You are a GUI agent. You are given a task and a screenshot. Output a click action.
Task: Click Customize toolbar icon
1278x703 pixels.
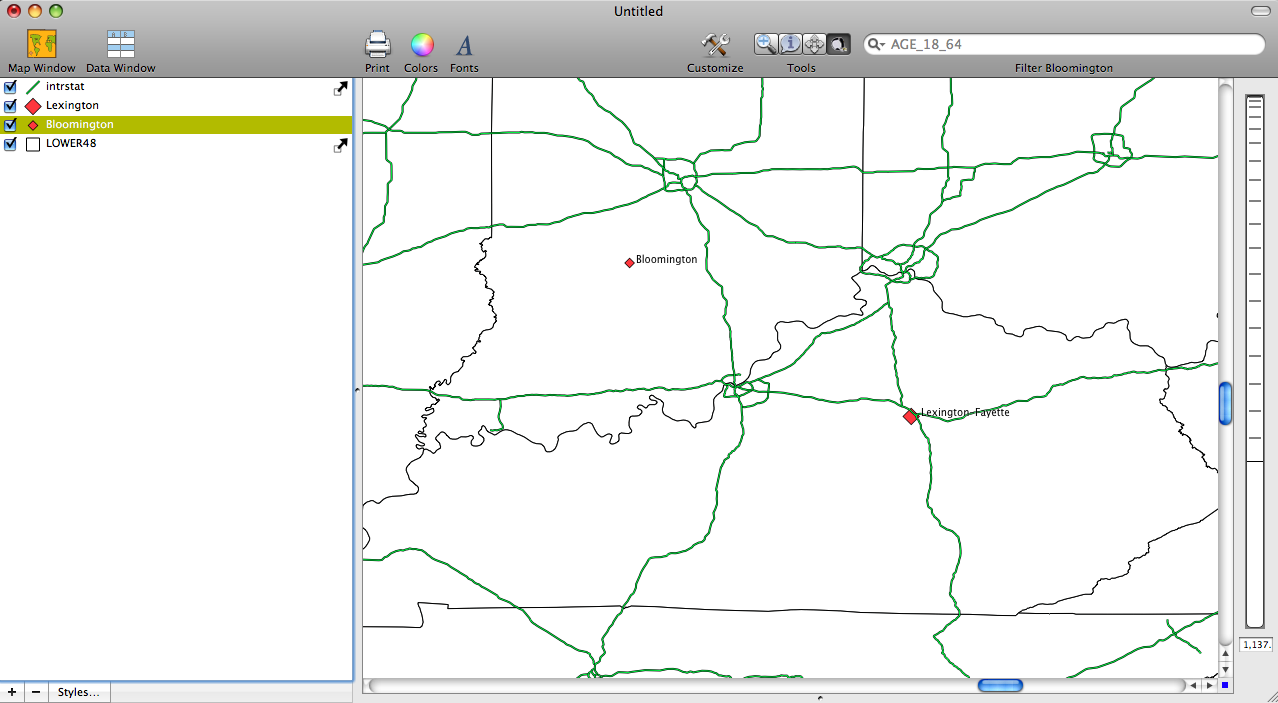coord(715,45)
